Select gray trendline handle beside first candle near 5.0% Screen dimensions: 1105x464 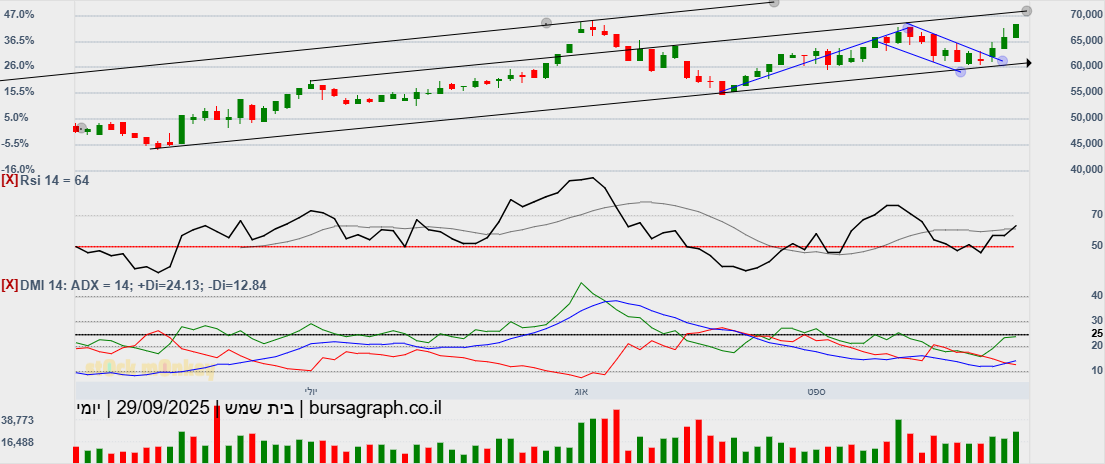pyautogui.click(x=82, y=128)
